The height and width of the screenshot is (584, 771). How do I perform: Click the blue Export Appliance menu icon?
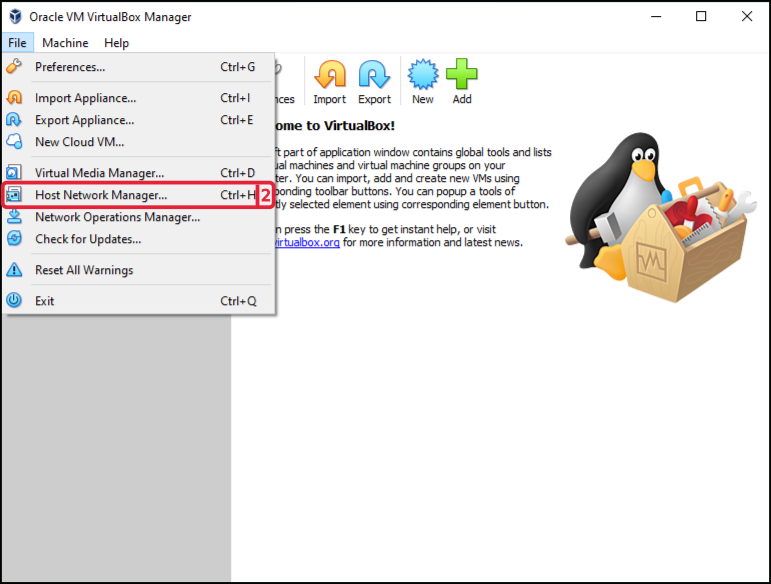tap(14, 119)
